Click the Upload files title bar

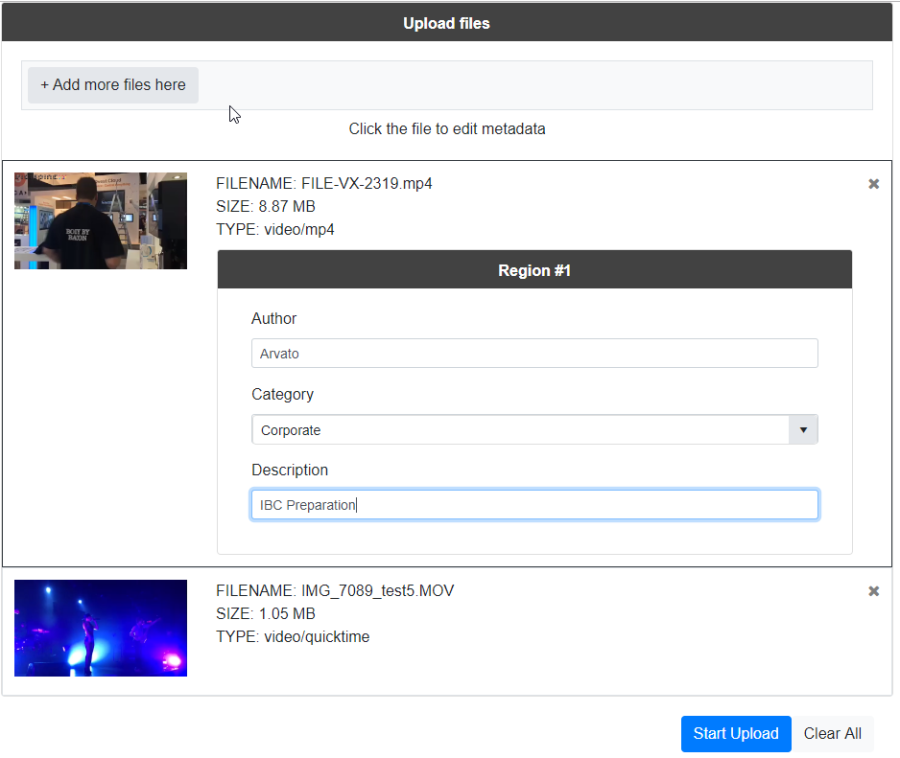(446, 23)
